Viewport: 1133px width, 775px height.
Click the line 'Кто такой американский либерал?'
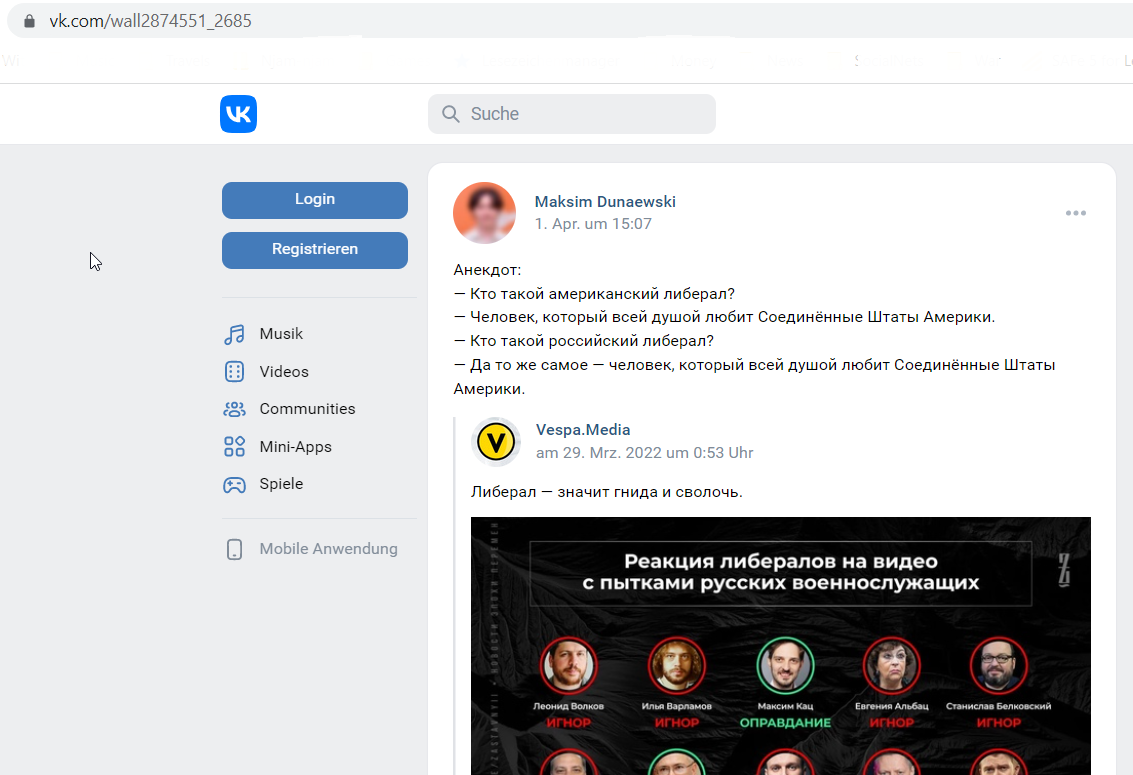(594, 294)
